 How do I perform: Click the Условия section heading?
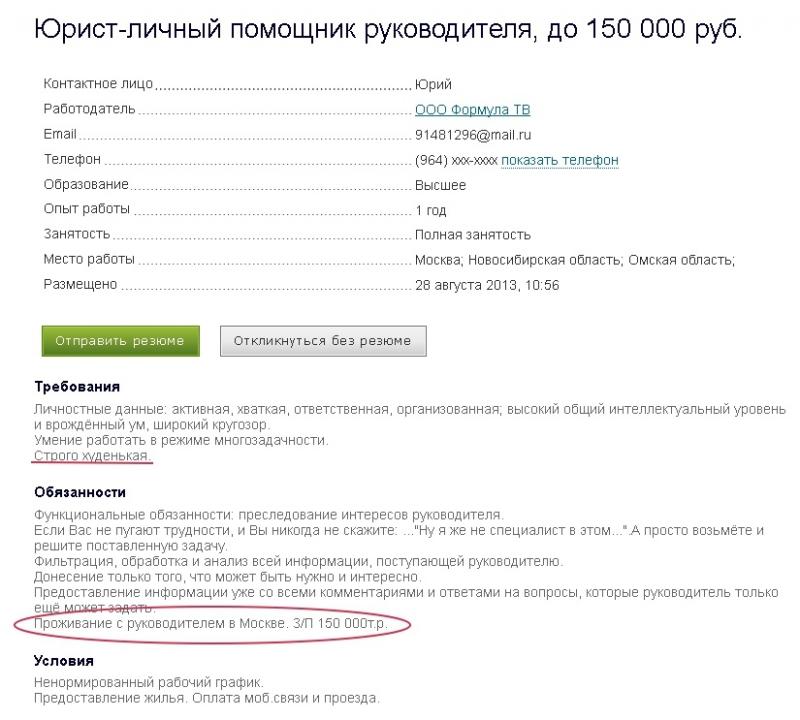pyautogui.click(x=64, y=660)
